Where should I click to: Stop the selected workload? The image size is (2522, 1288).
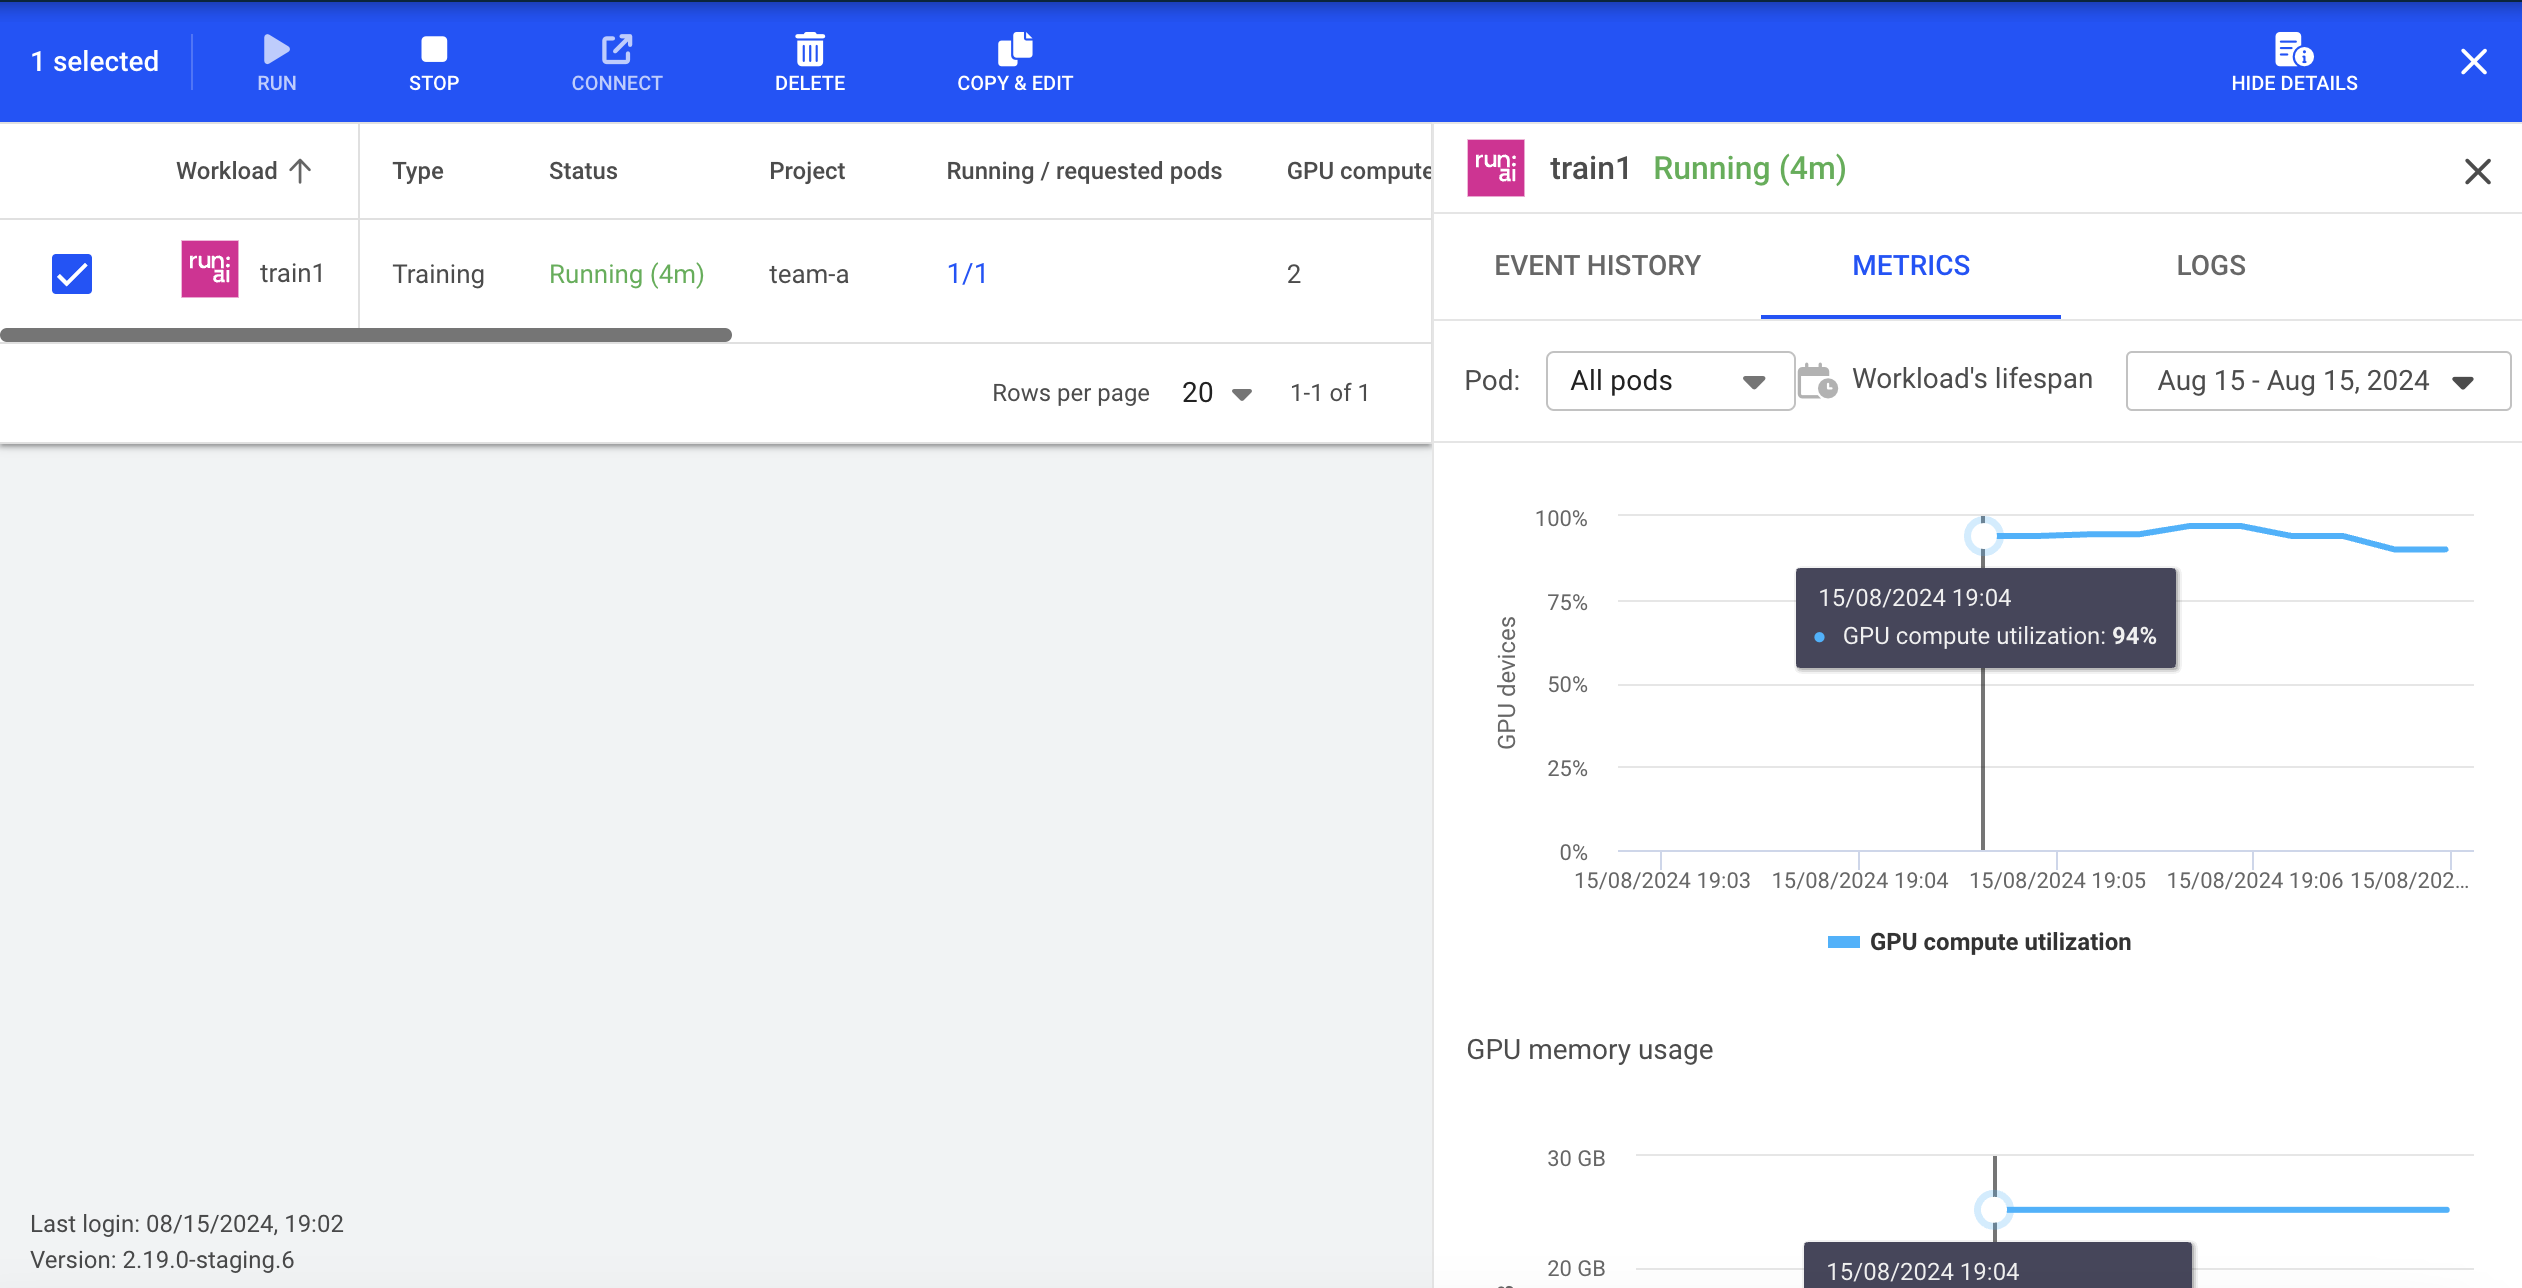coord(433,62)
